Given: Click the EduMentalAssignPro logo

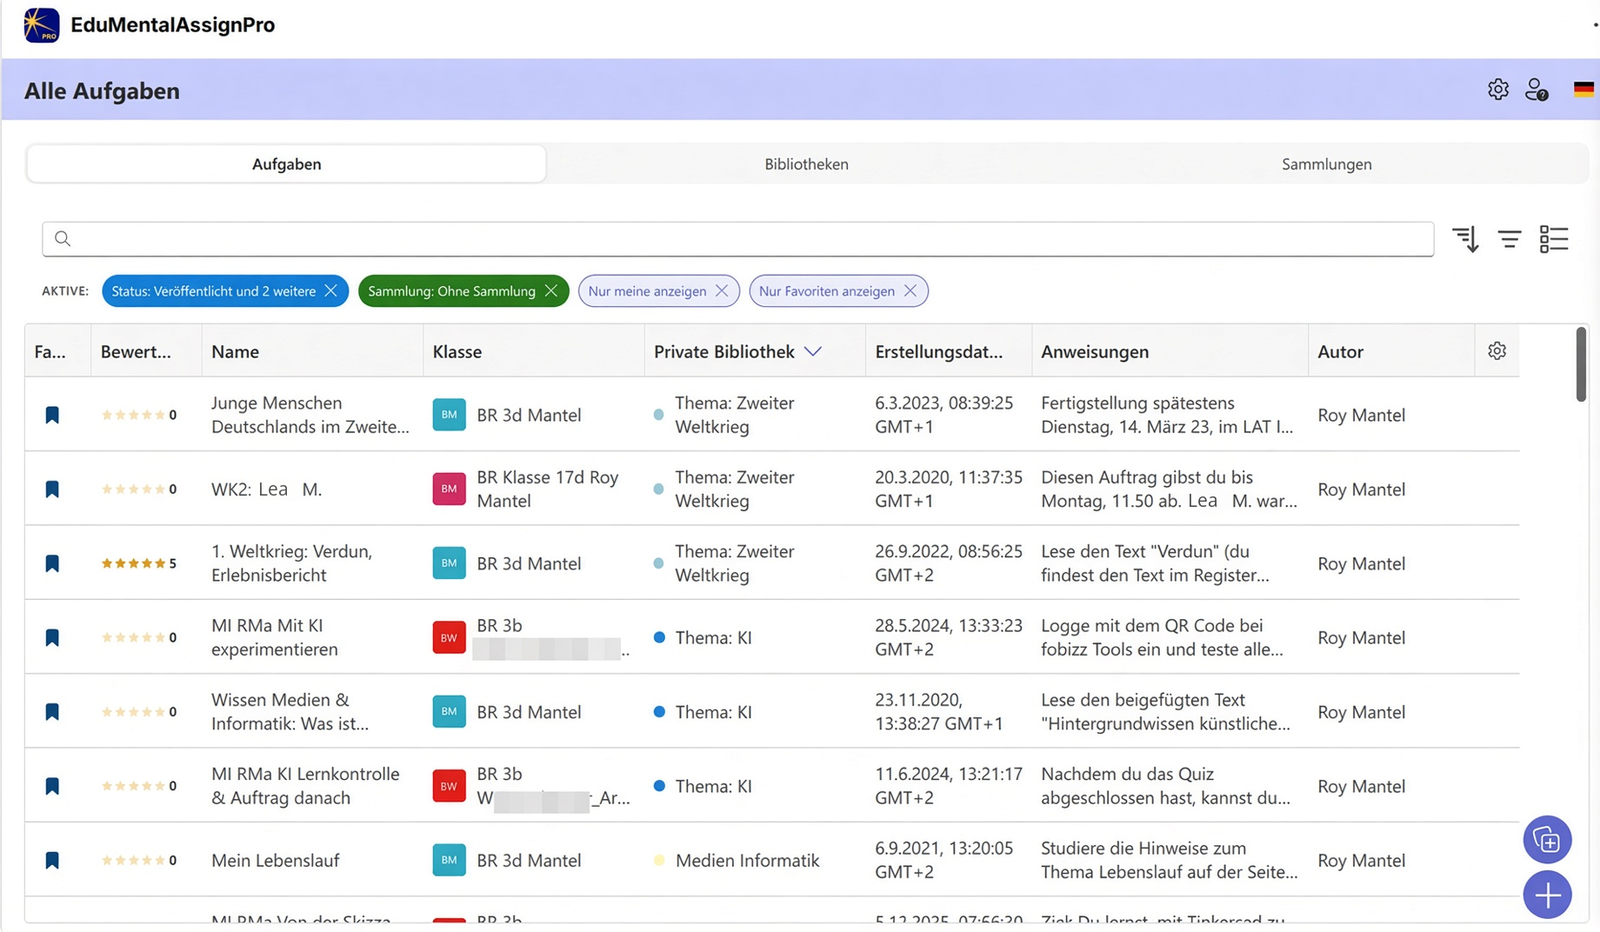Looking at the screenshot, I should pos(42,25).
